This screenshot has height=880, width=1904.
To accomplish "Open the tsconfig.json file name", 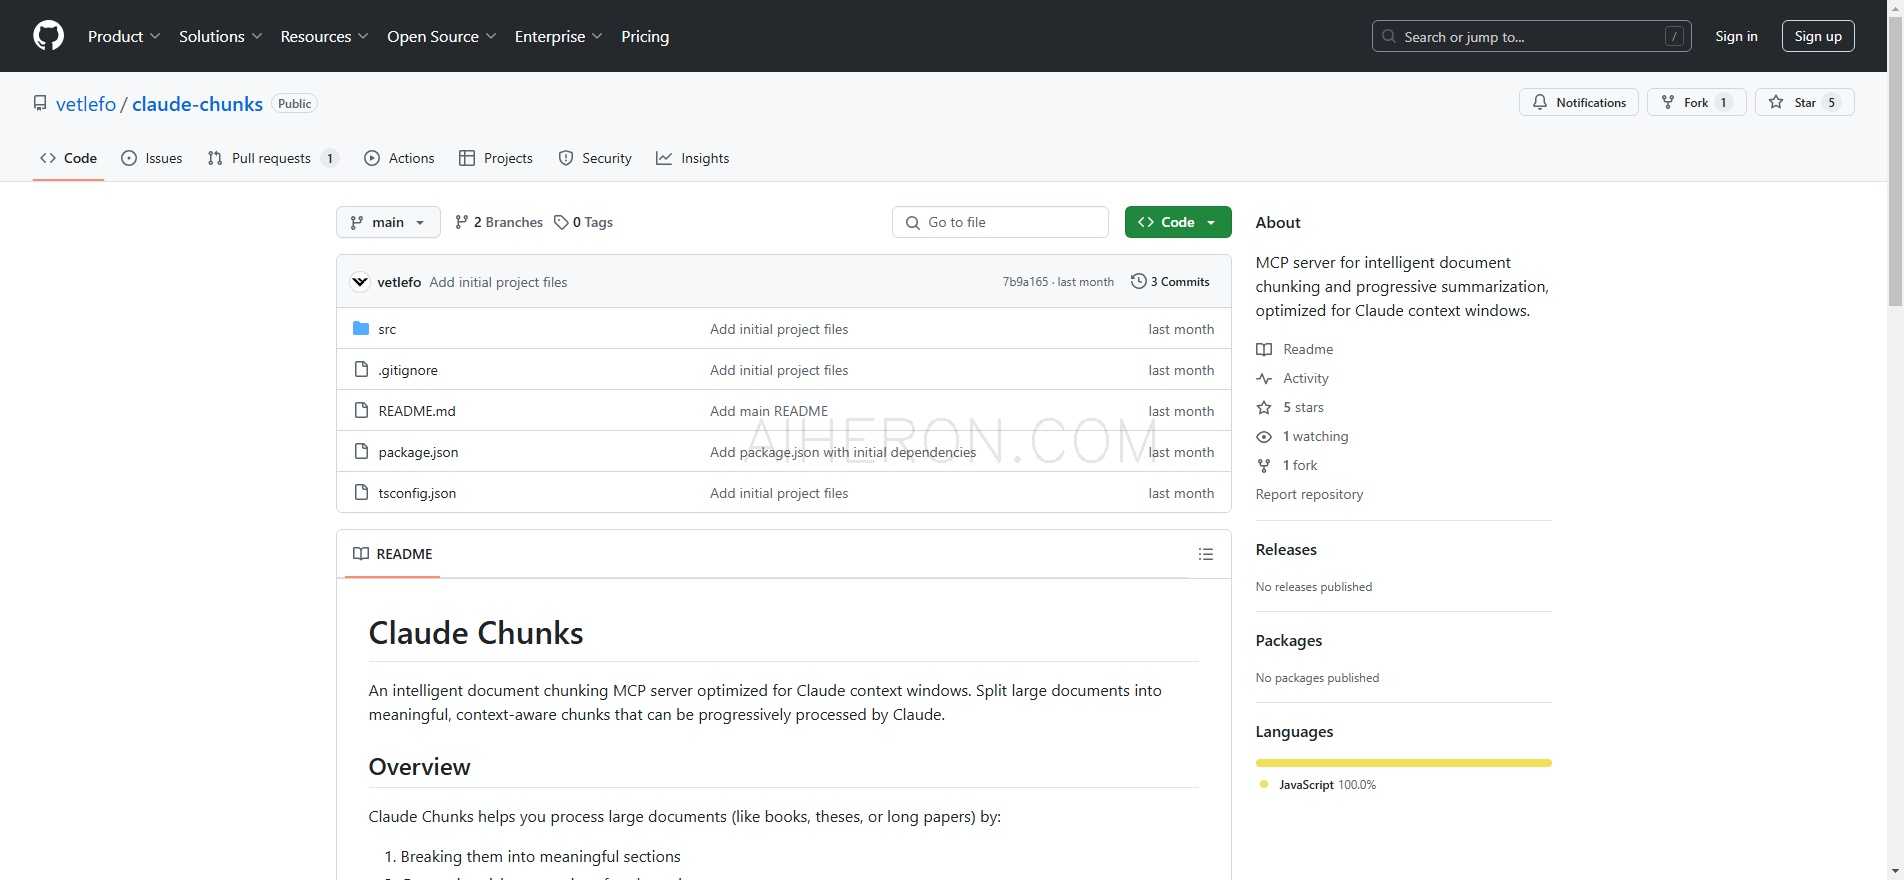I will pos(417,493).
